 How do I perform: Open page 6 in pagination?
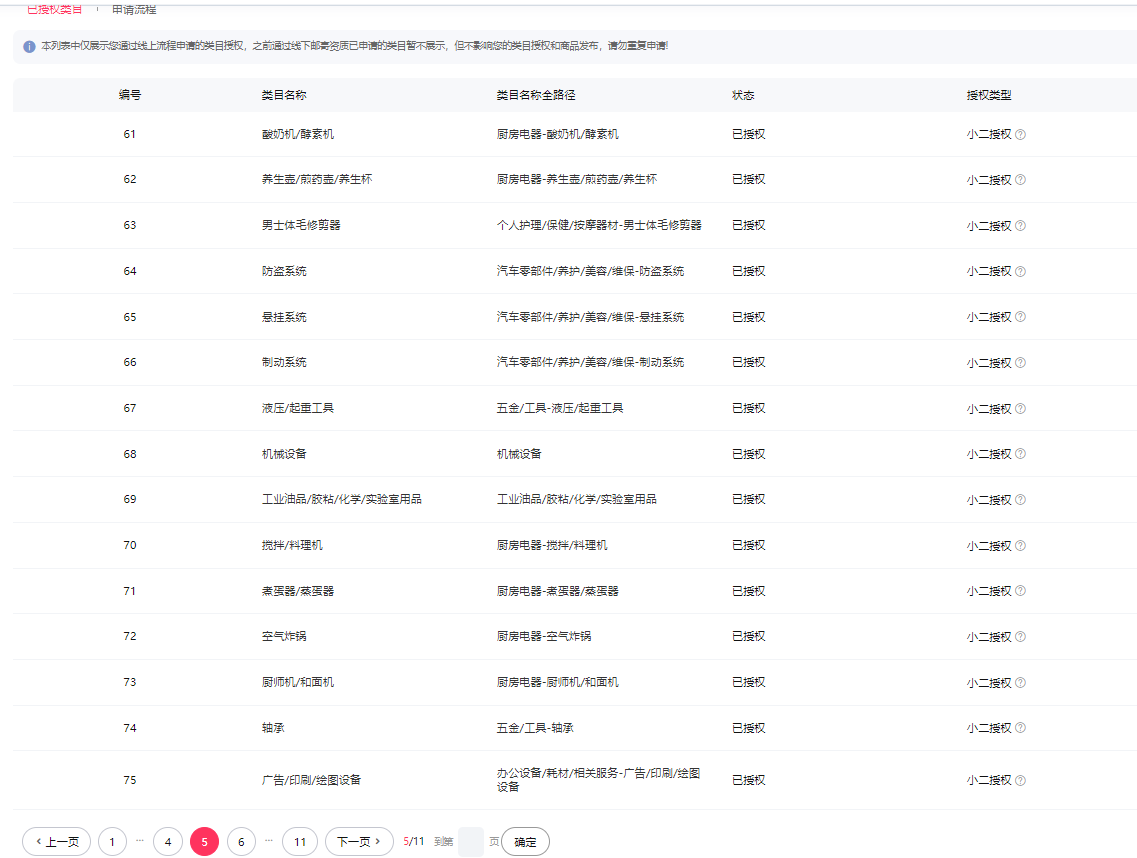tap(241, 842)
